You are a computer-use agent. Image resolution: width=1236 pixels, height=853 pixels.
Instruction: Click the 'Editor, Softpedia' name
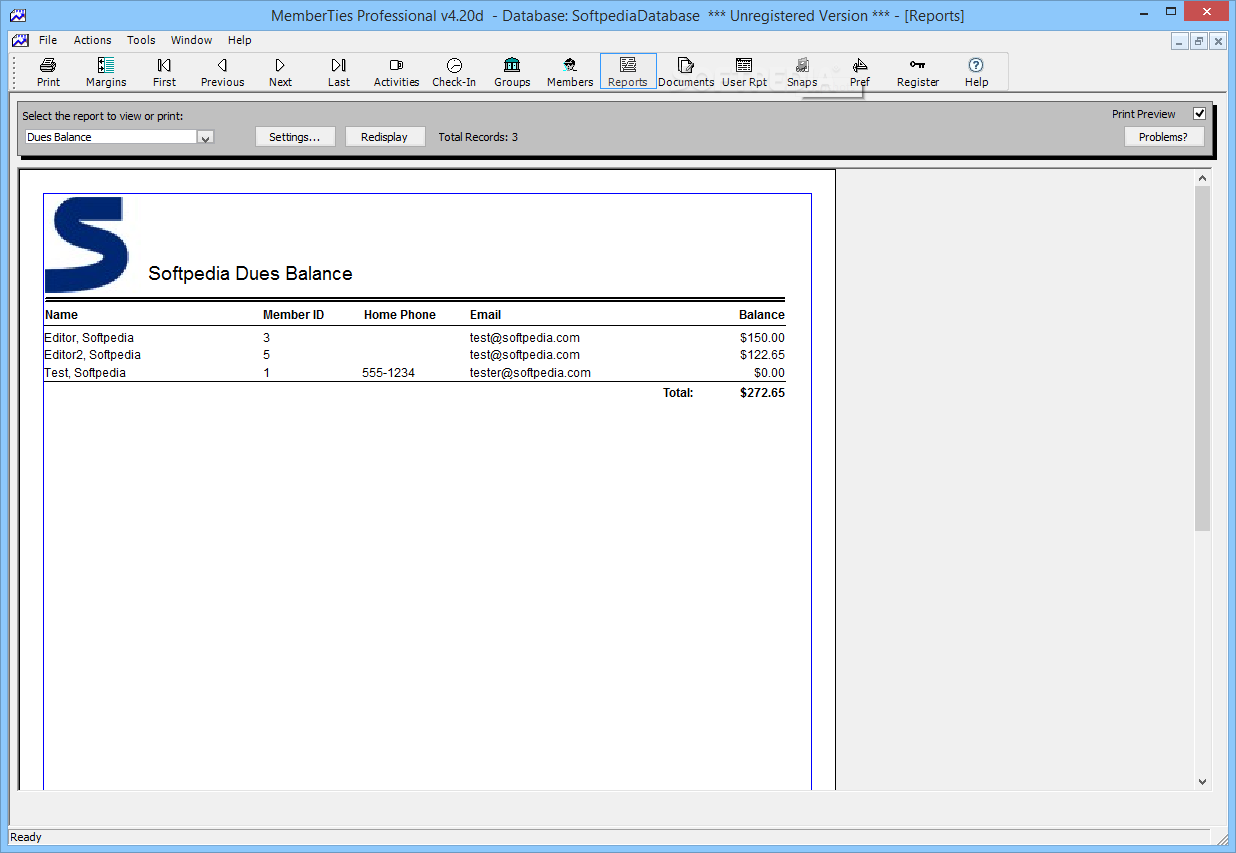[89, 338]
